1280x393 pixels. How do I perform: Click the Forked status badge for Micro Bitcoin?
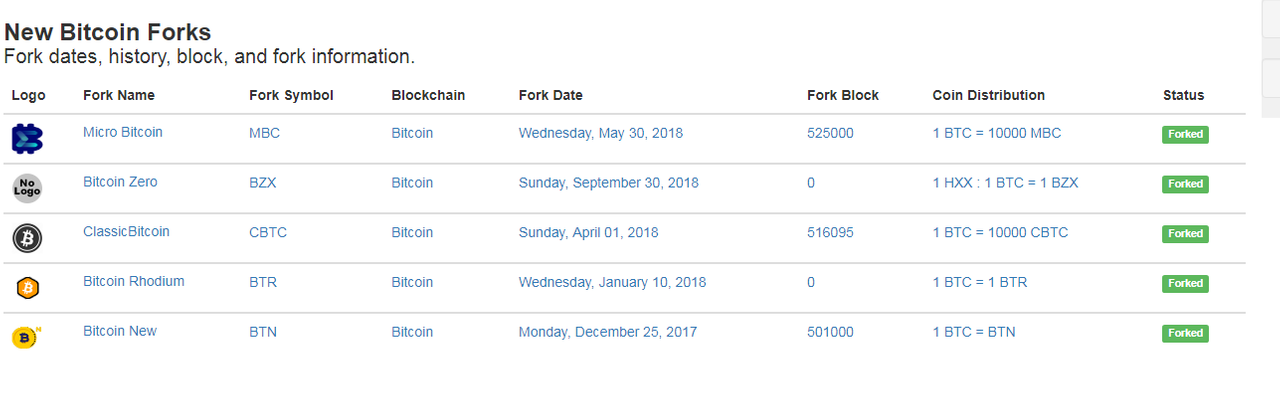[x=1185, y=134]
